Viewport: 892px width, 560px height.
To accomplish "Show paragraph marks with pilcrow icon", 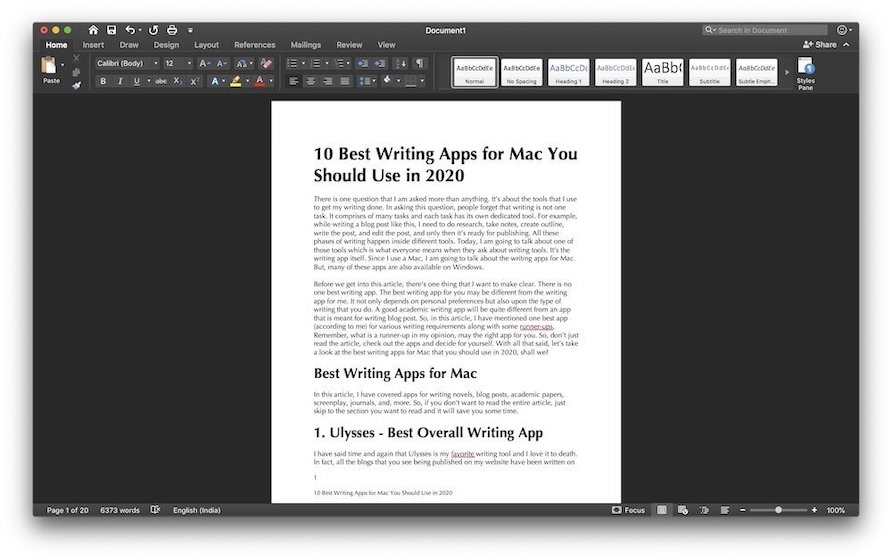I will pos(420,63).
